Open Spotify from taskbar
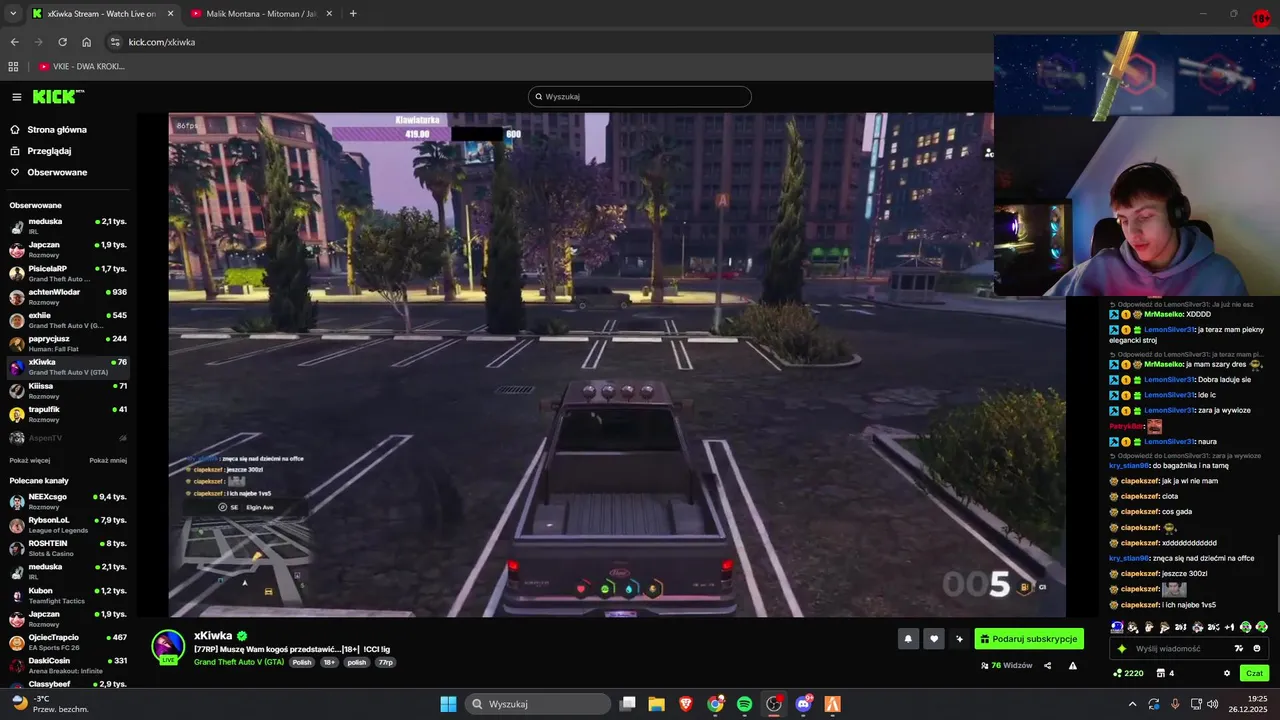1280x720 pixels. [744, 704]
